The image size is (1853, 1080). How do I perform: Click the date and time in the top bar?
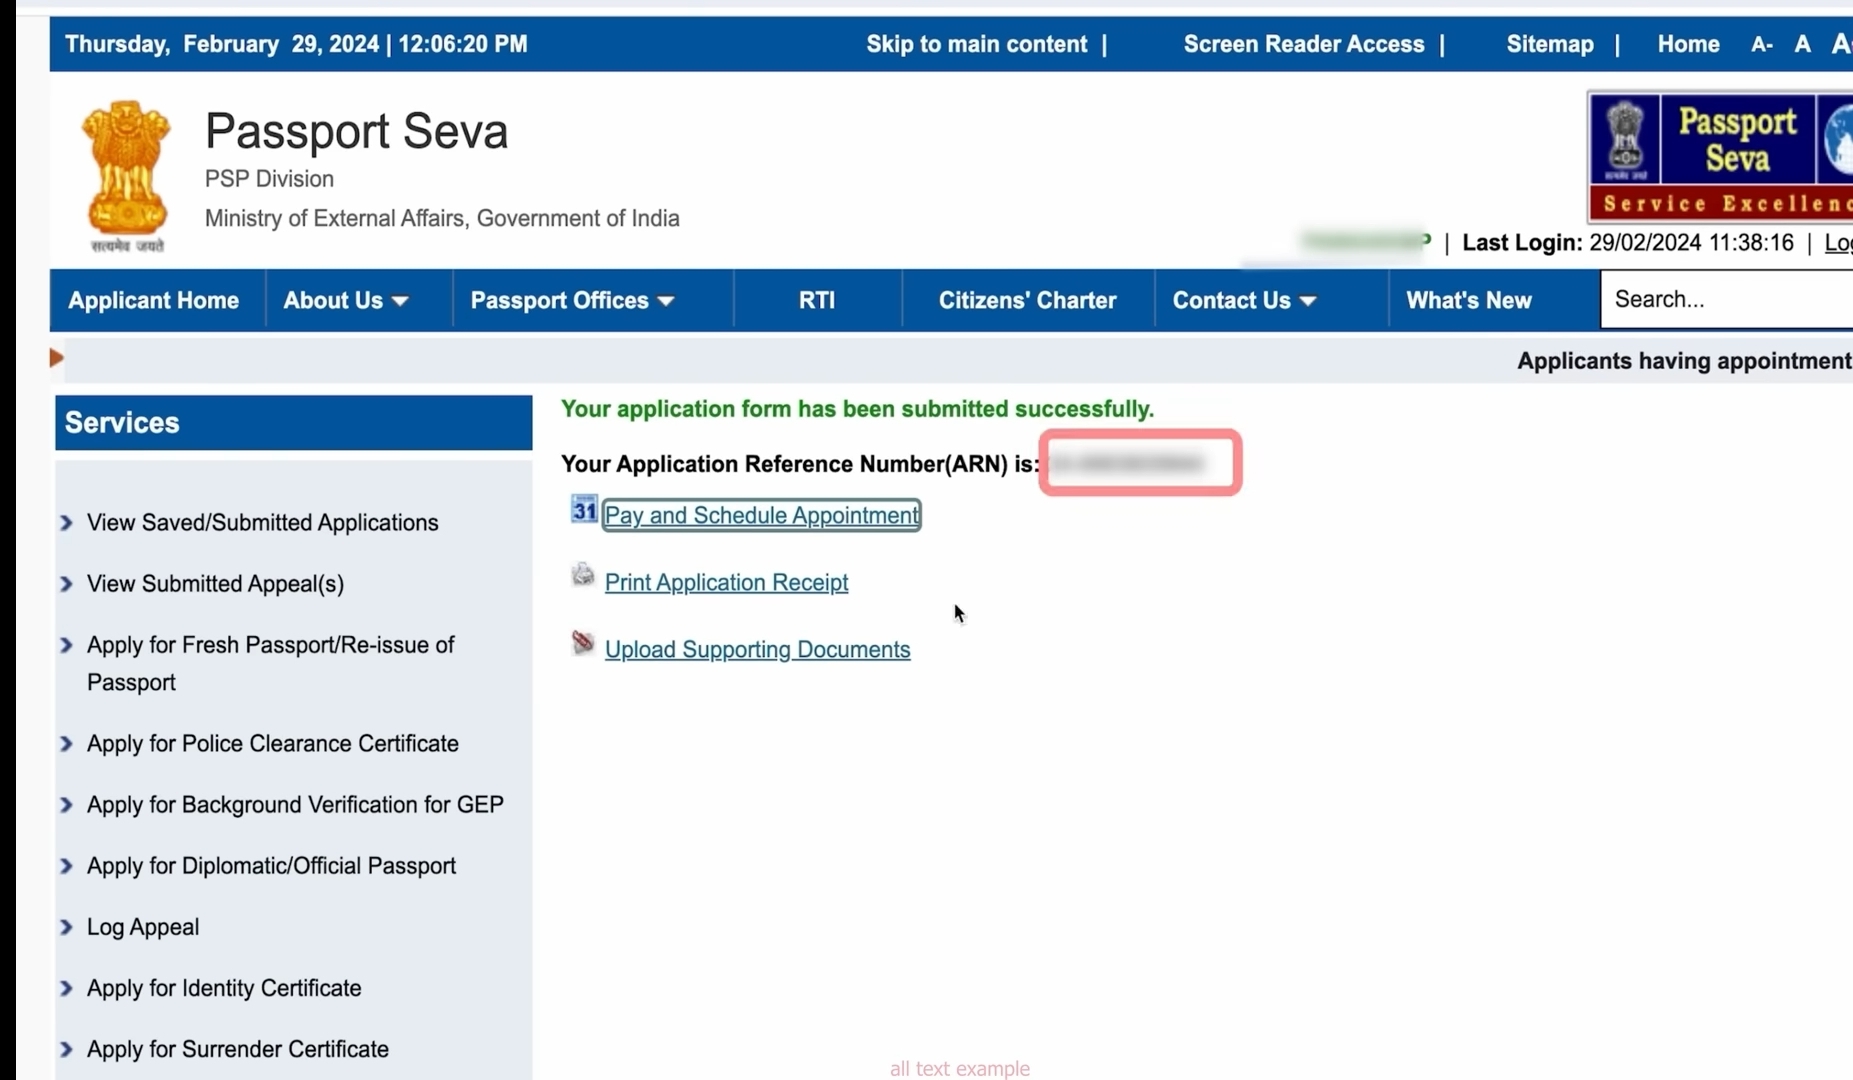(296, 44)
